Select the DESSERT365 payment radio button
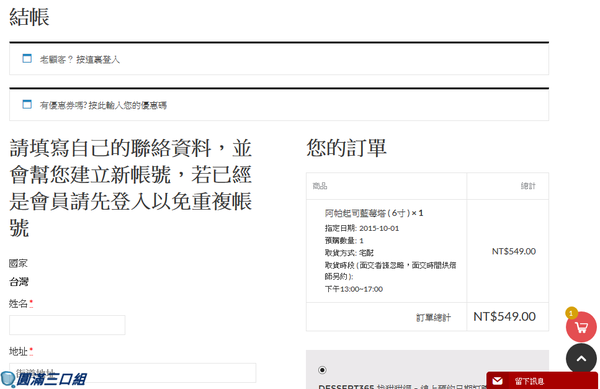This screenshot has width=600, height=389. [x=322, y=370]
